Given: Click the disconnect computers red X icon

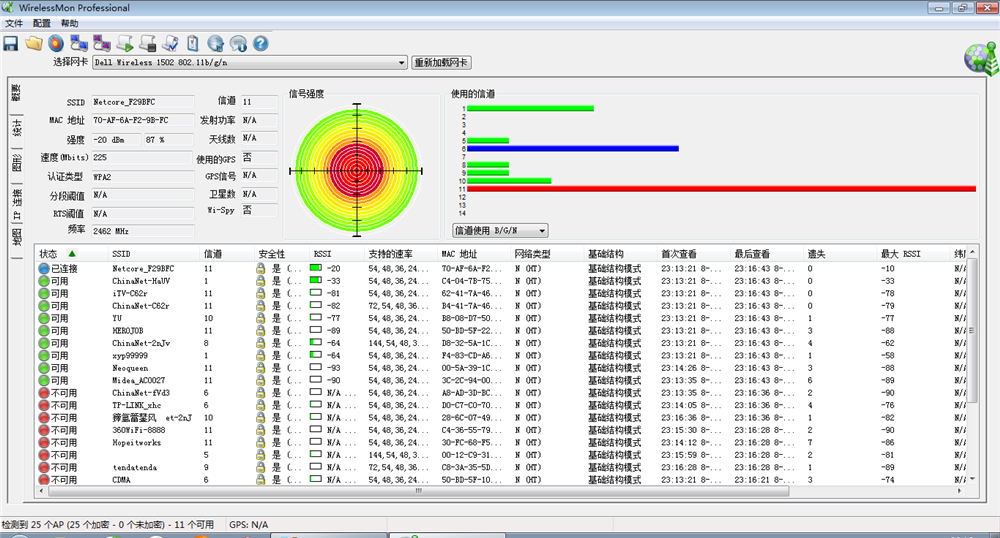Looking at the screenshot, I should [102, 43].
